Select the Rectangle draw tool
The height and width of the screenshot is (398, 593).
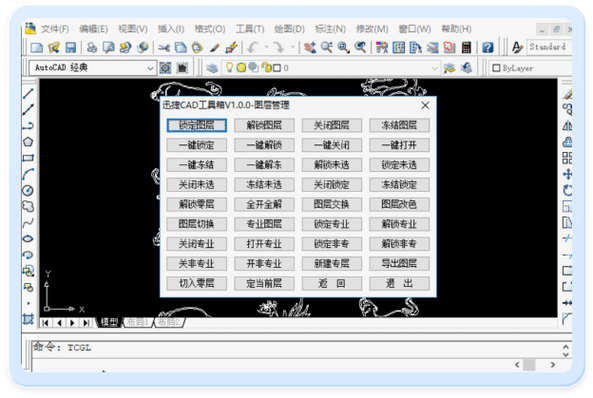pyautogui.click(x=28, y=158)
